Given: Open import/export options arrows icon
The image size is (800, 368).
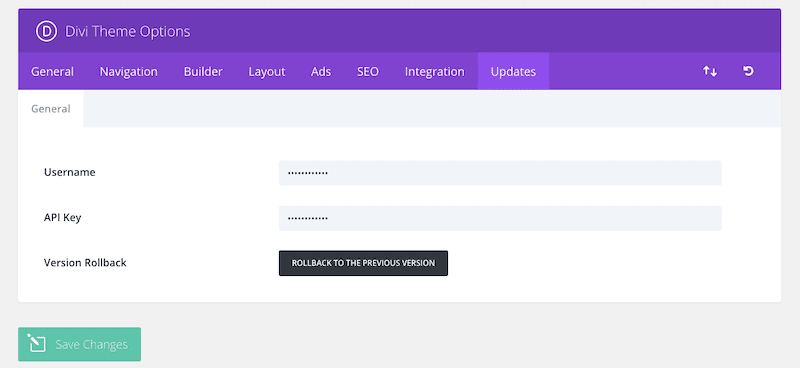Looking at the screenshot, I should [x=710, y=71].
